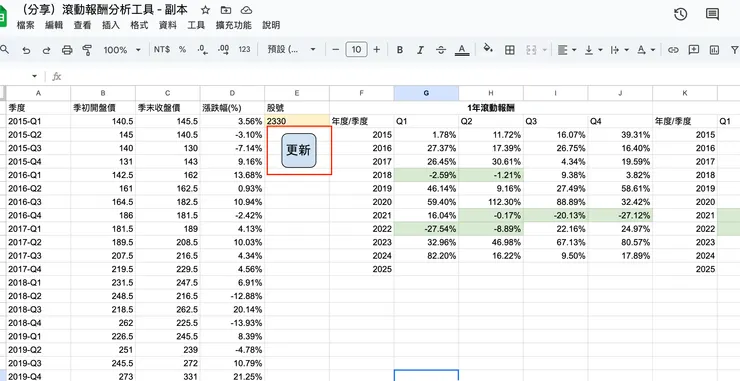The image size is (740, 381).
Task: Toggle bold formatting
Action: 400,50
